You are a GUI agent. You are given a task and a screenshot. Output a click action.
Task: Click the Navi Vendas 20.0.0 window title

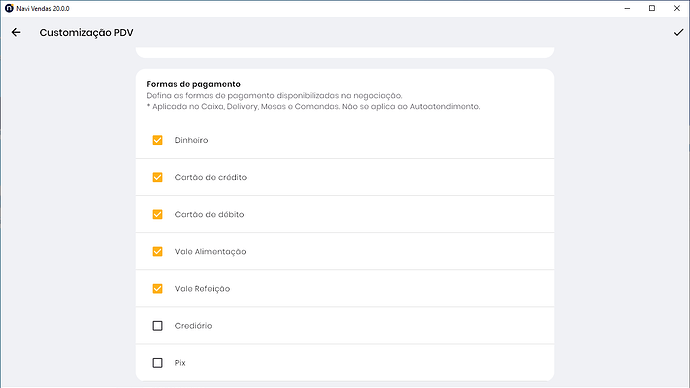click(x=43, y=8)
